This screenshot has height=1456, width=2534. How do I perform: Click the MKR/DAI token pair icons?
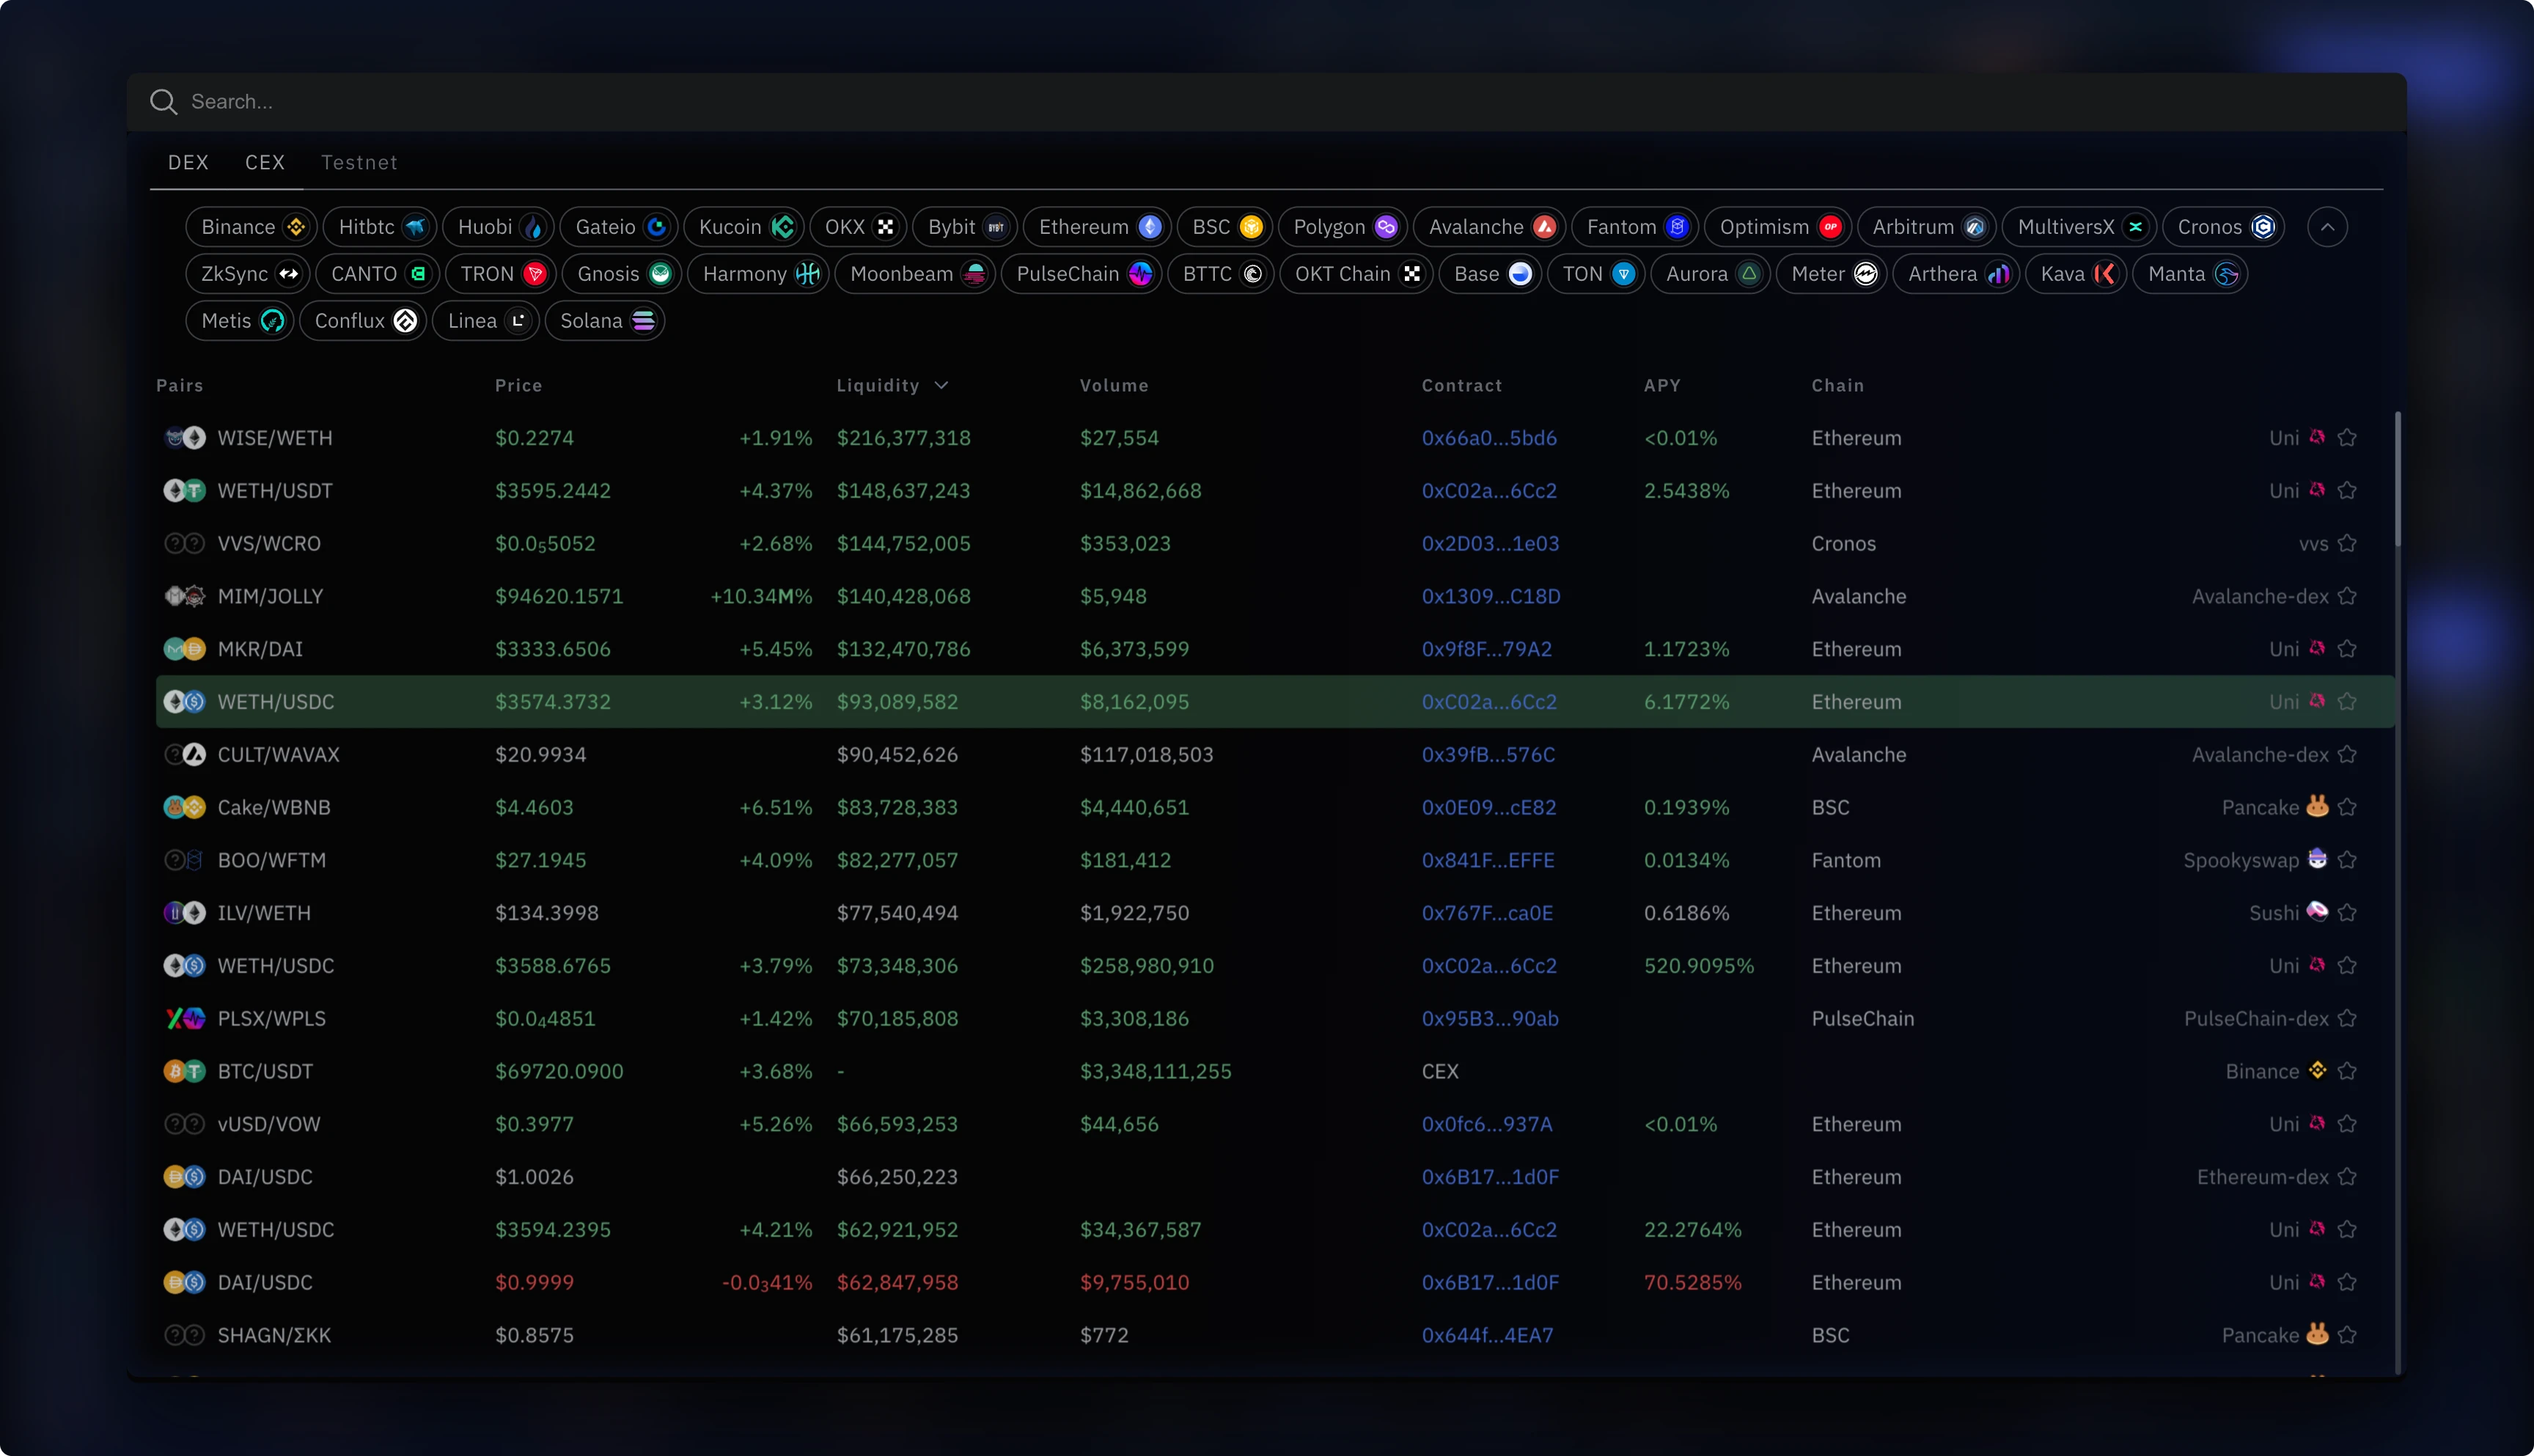pyautogui.click(x=184, y=650)
